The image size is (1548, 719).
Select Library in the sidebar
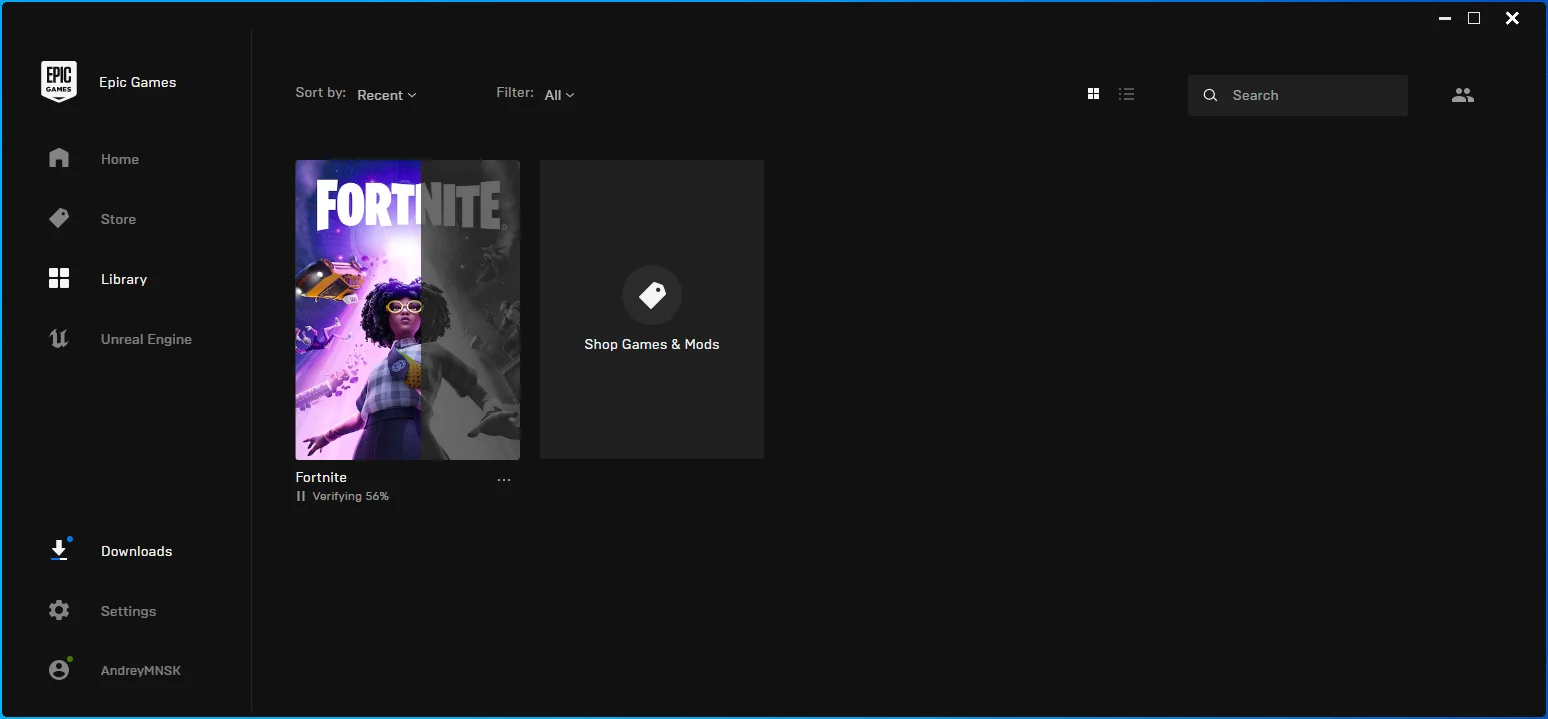[x=124, y=279]
